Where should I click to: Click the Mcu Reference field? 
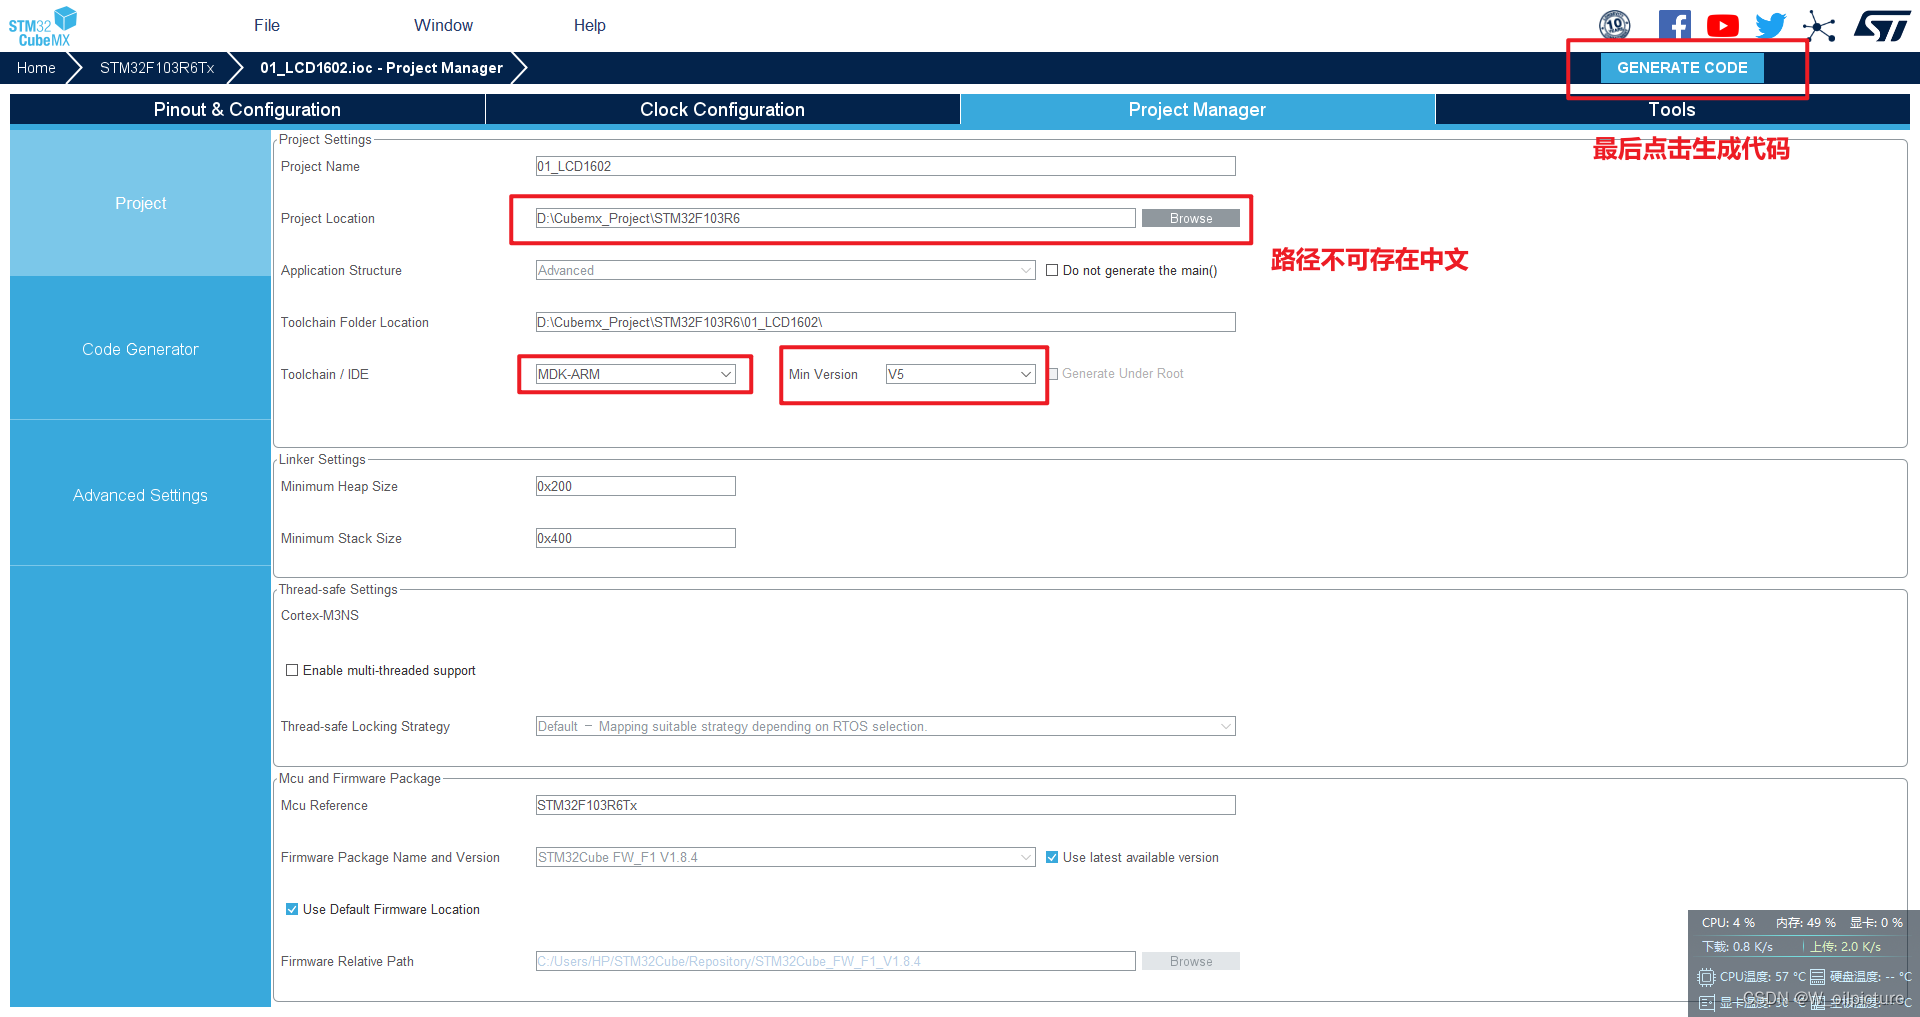tap(885, 805)
